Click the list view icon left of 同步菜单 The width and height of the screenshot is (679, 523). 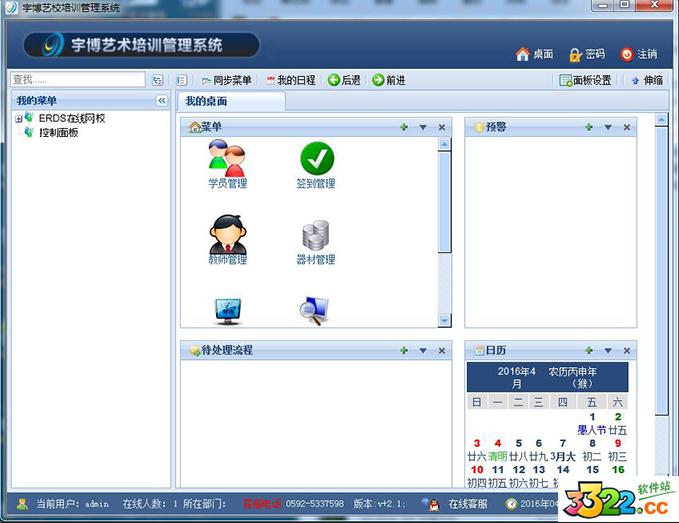pyautogui.click(x=182, y=80)
